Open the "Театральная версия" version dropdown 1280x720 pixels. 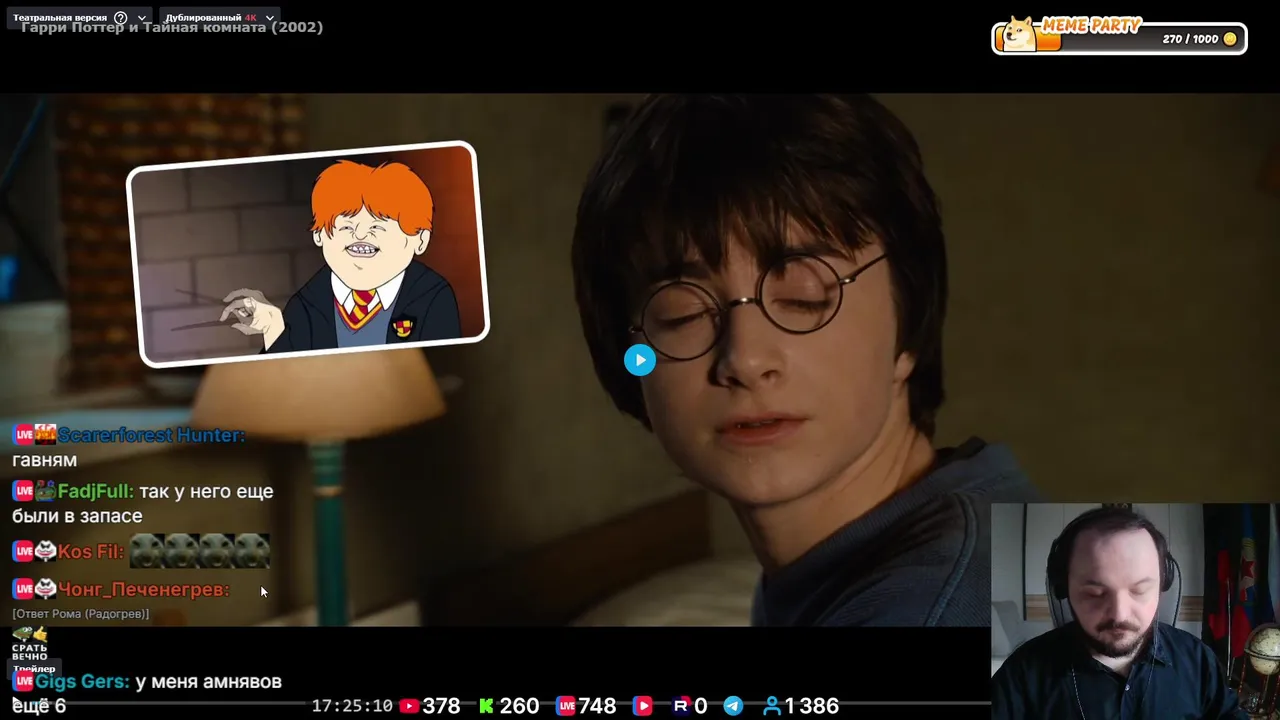coord(80,18)
